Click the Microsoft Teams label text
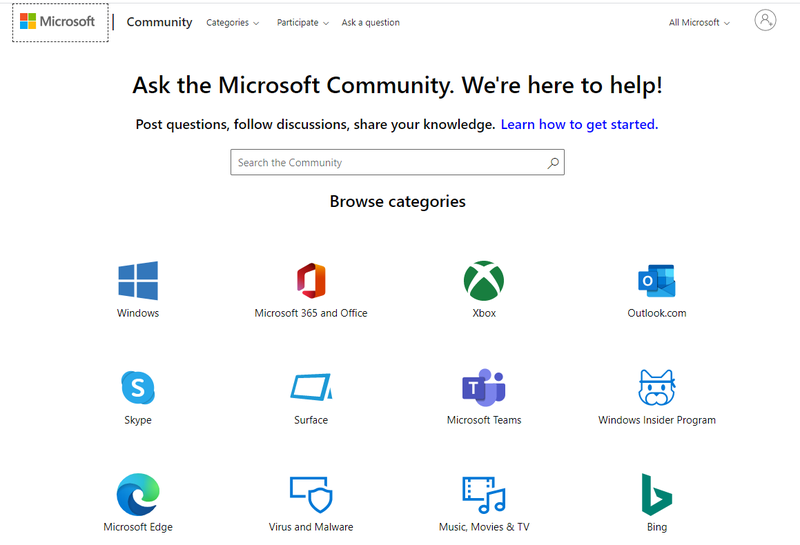Viewport: 800px width, 545px height. click(484, 420)
